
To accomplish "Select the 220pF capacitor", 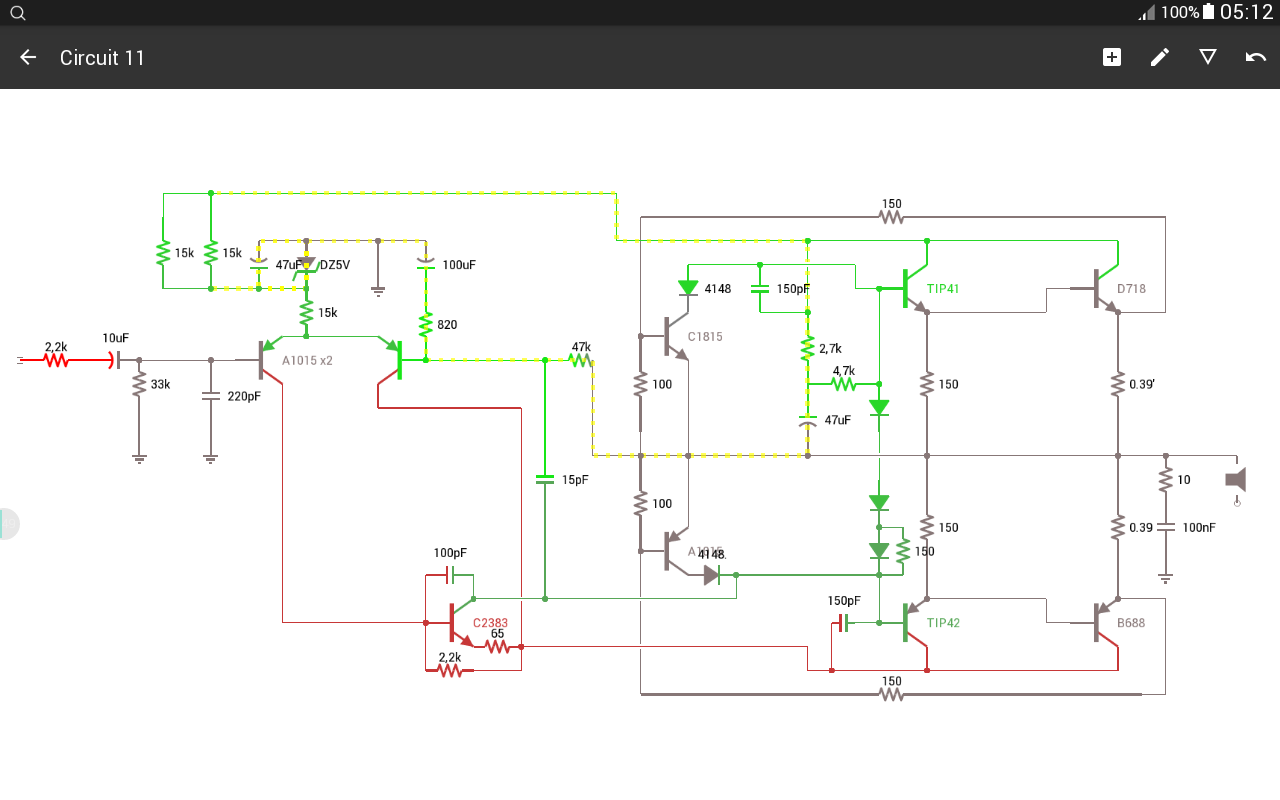I will coord(210,396).
